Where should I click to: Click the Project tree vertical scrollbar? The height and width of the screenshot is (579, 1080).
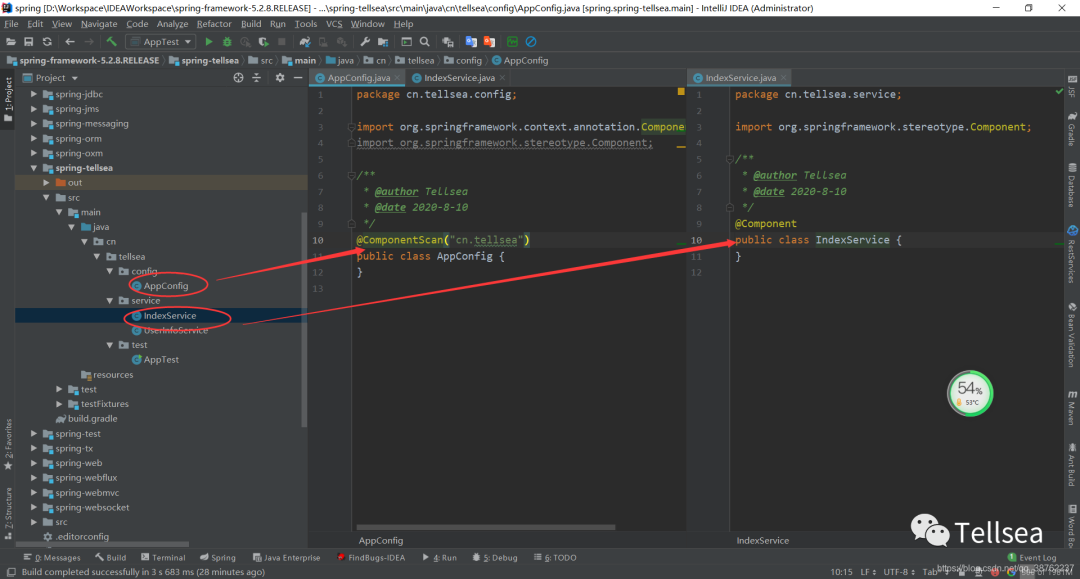(304, 320)
